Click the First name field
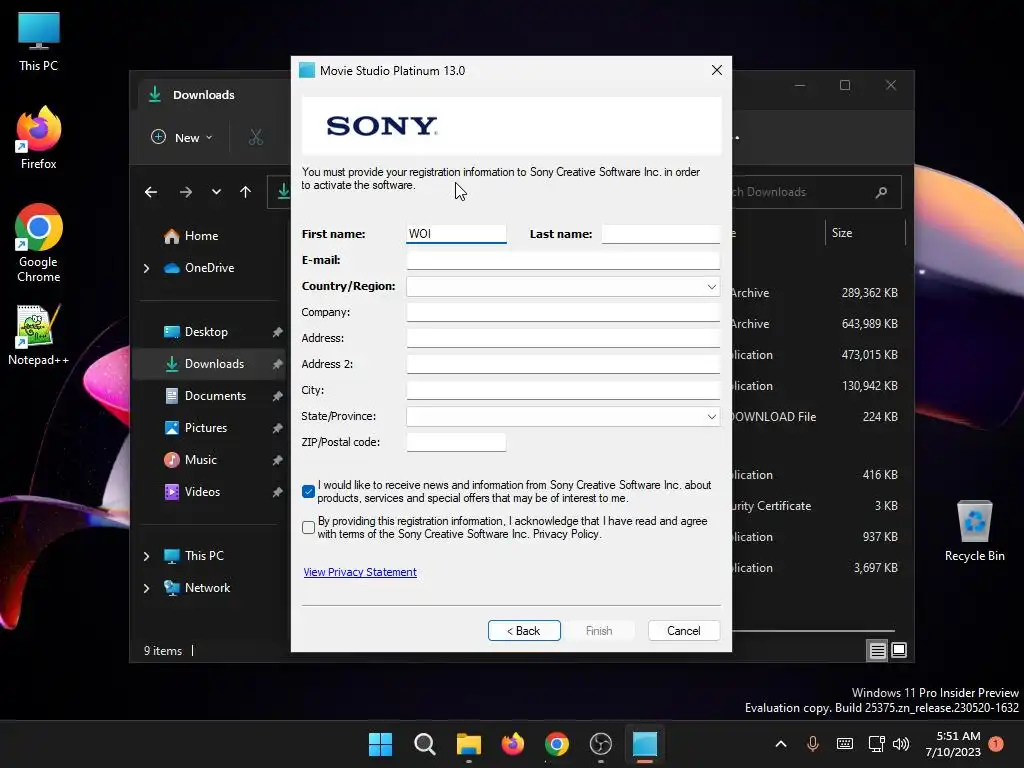The width and height of the screenshot is (1024, 768). (x=456, y=234)
